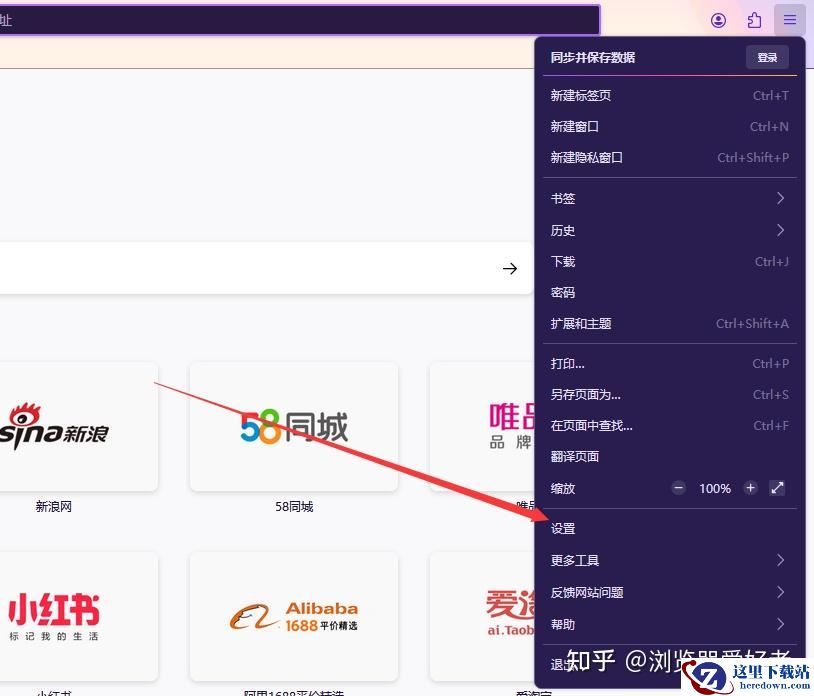Zoom out with the minus button
This screenshot has width=814, height=696.
pyautogui.click(x=678, y=488)
